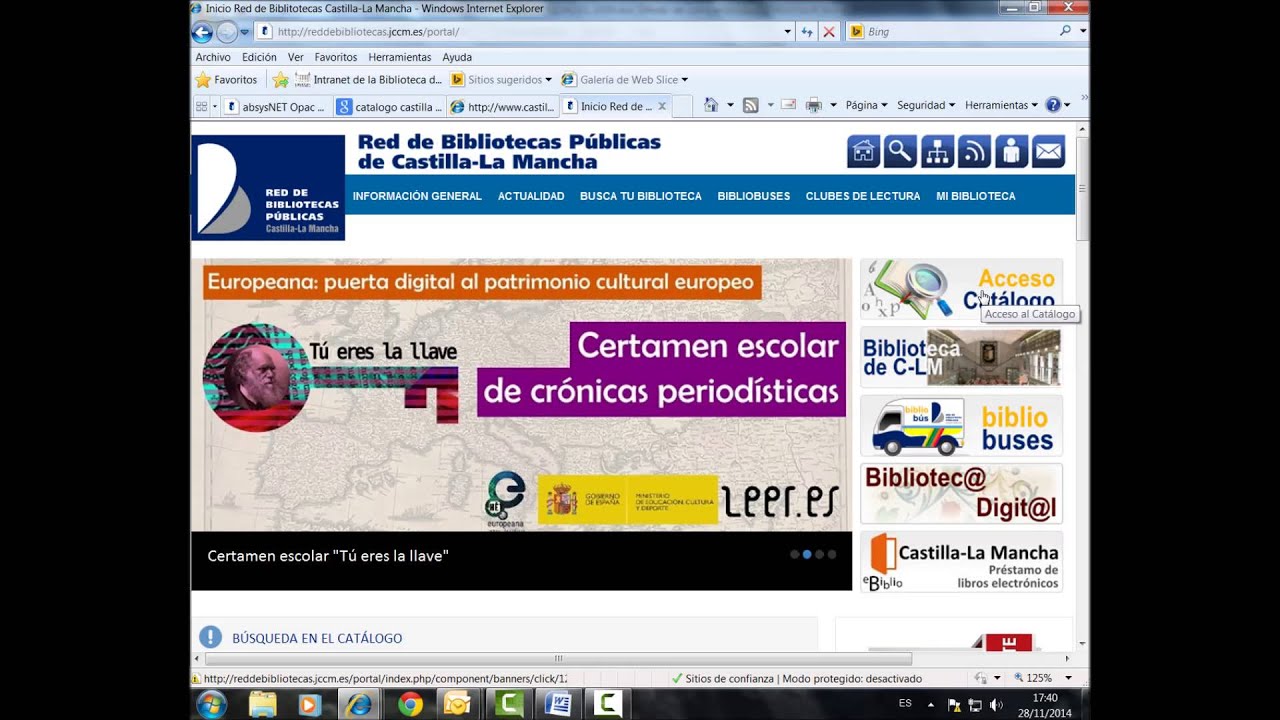
Task: Open the Castilla-La Mancha eBiblio banner
Action: tap(961, 562)
